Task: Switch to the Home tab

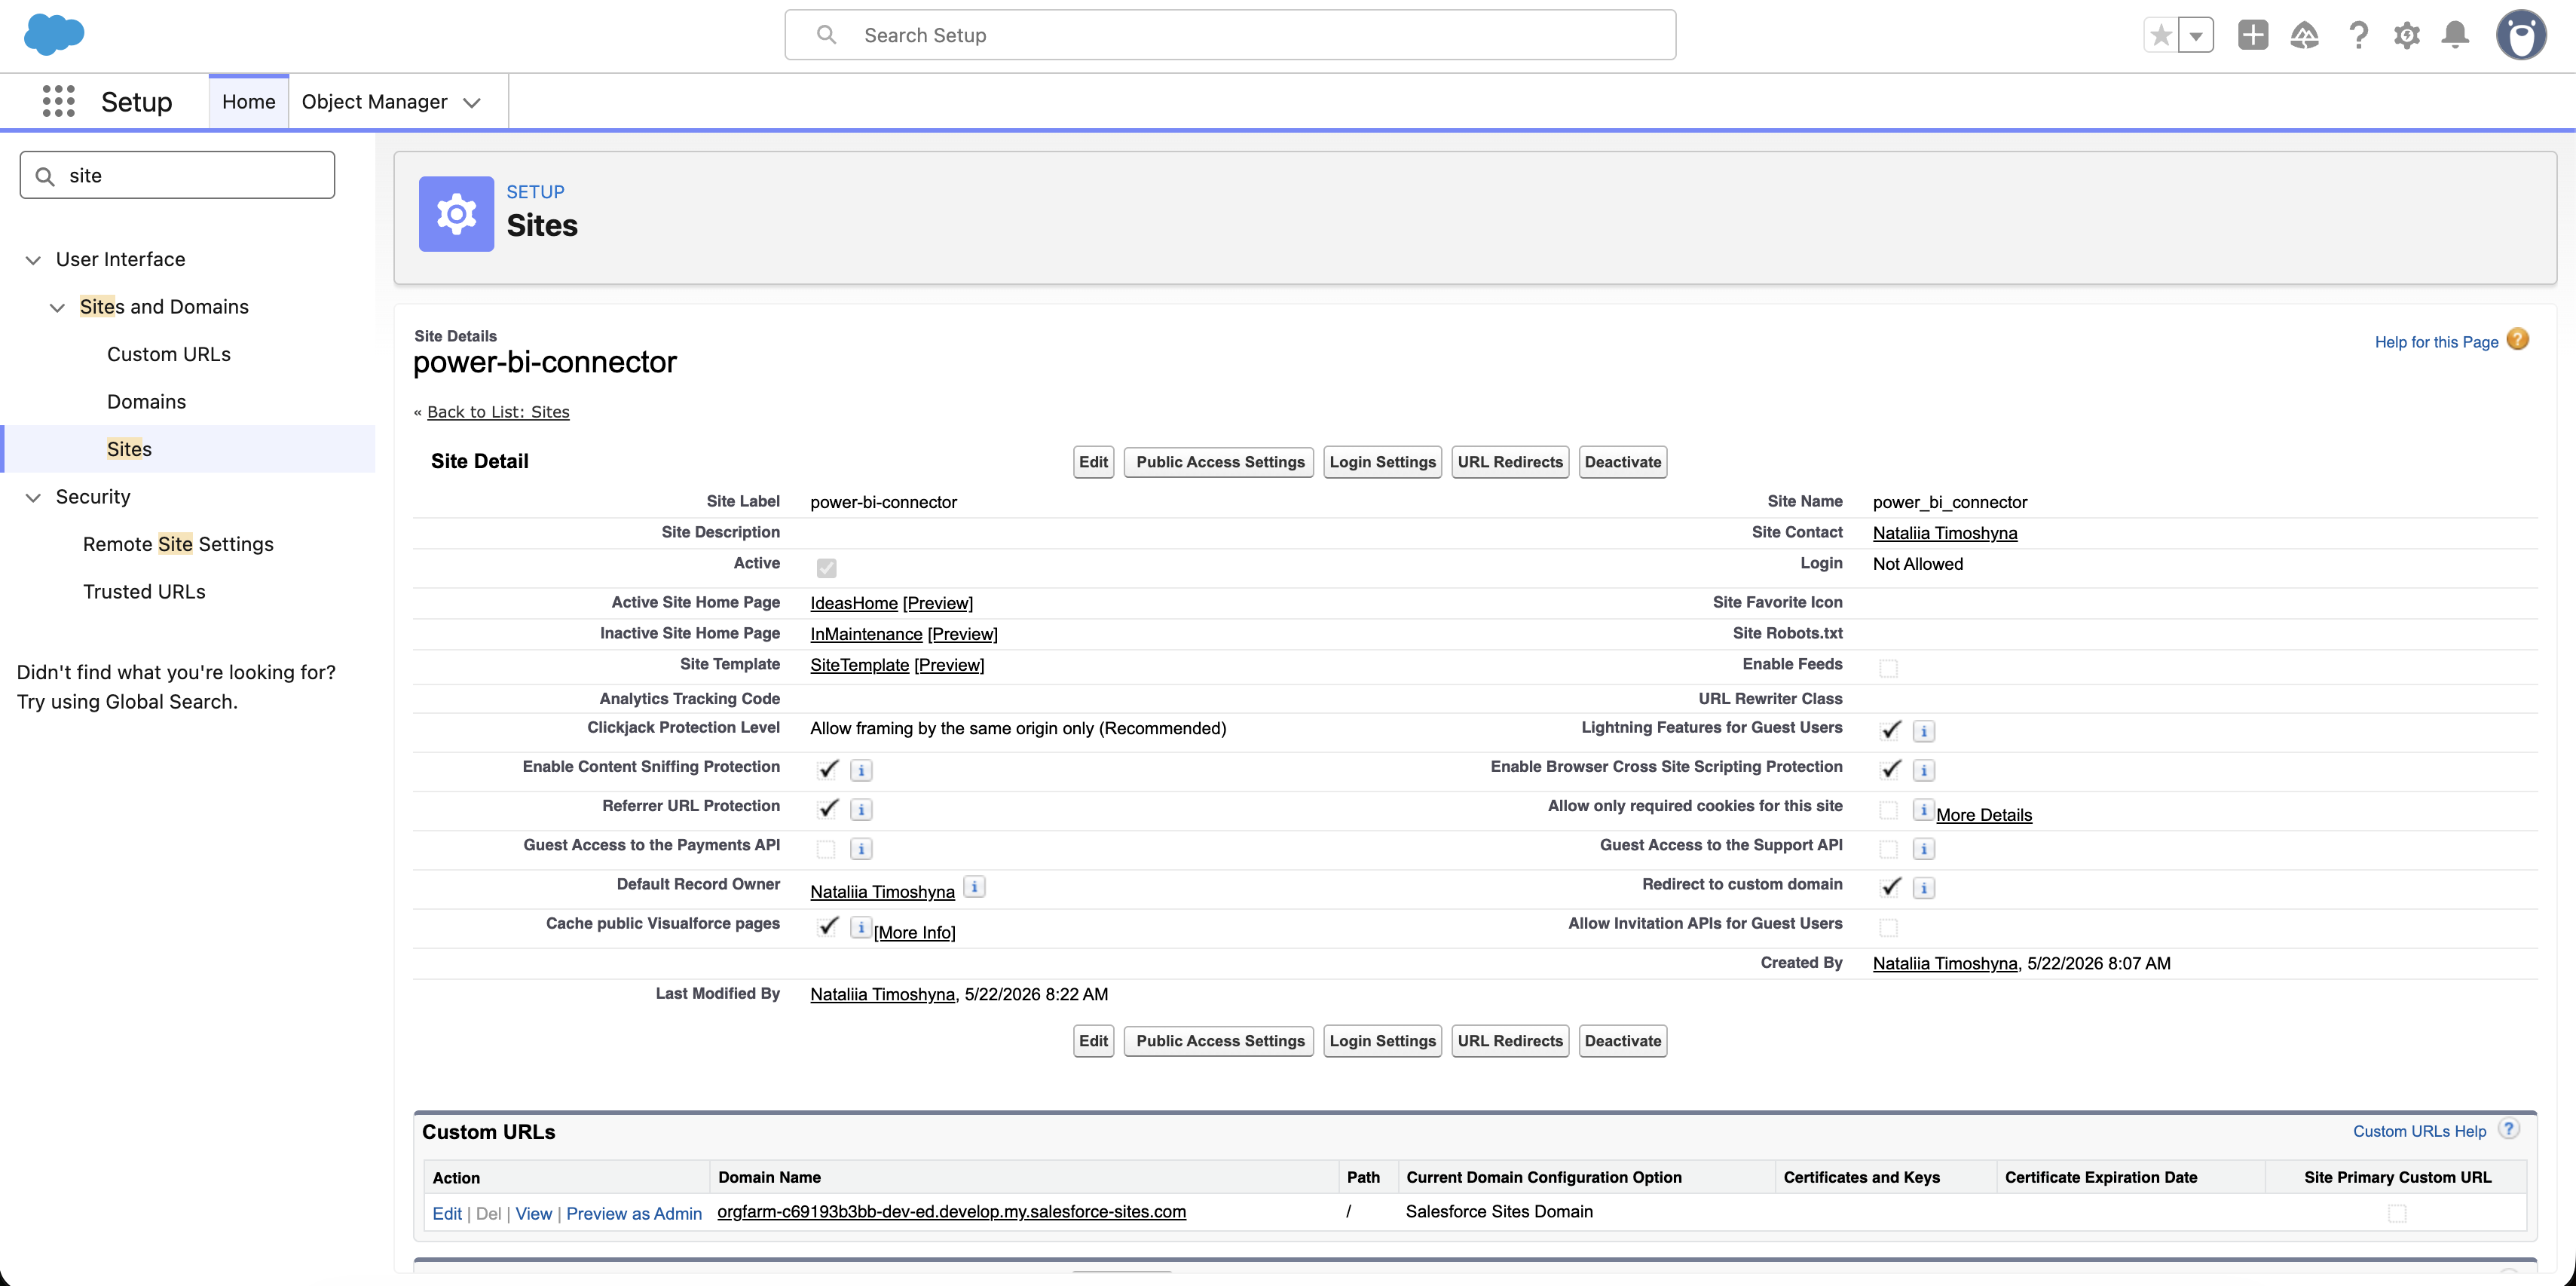Action: (x=248, y=101)
